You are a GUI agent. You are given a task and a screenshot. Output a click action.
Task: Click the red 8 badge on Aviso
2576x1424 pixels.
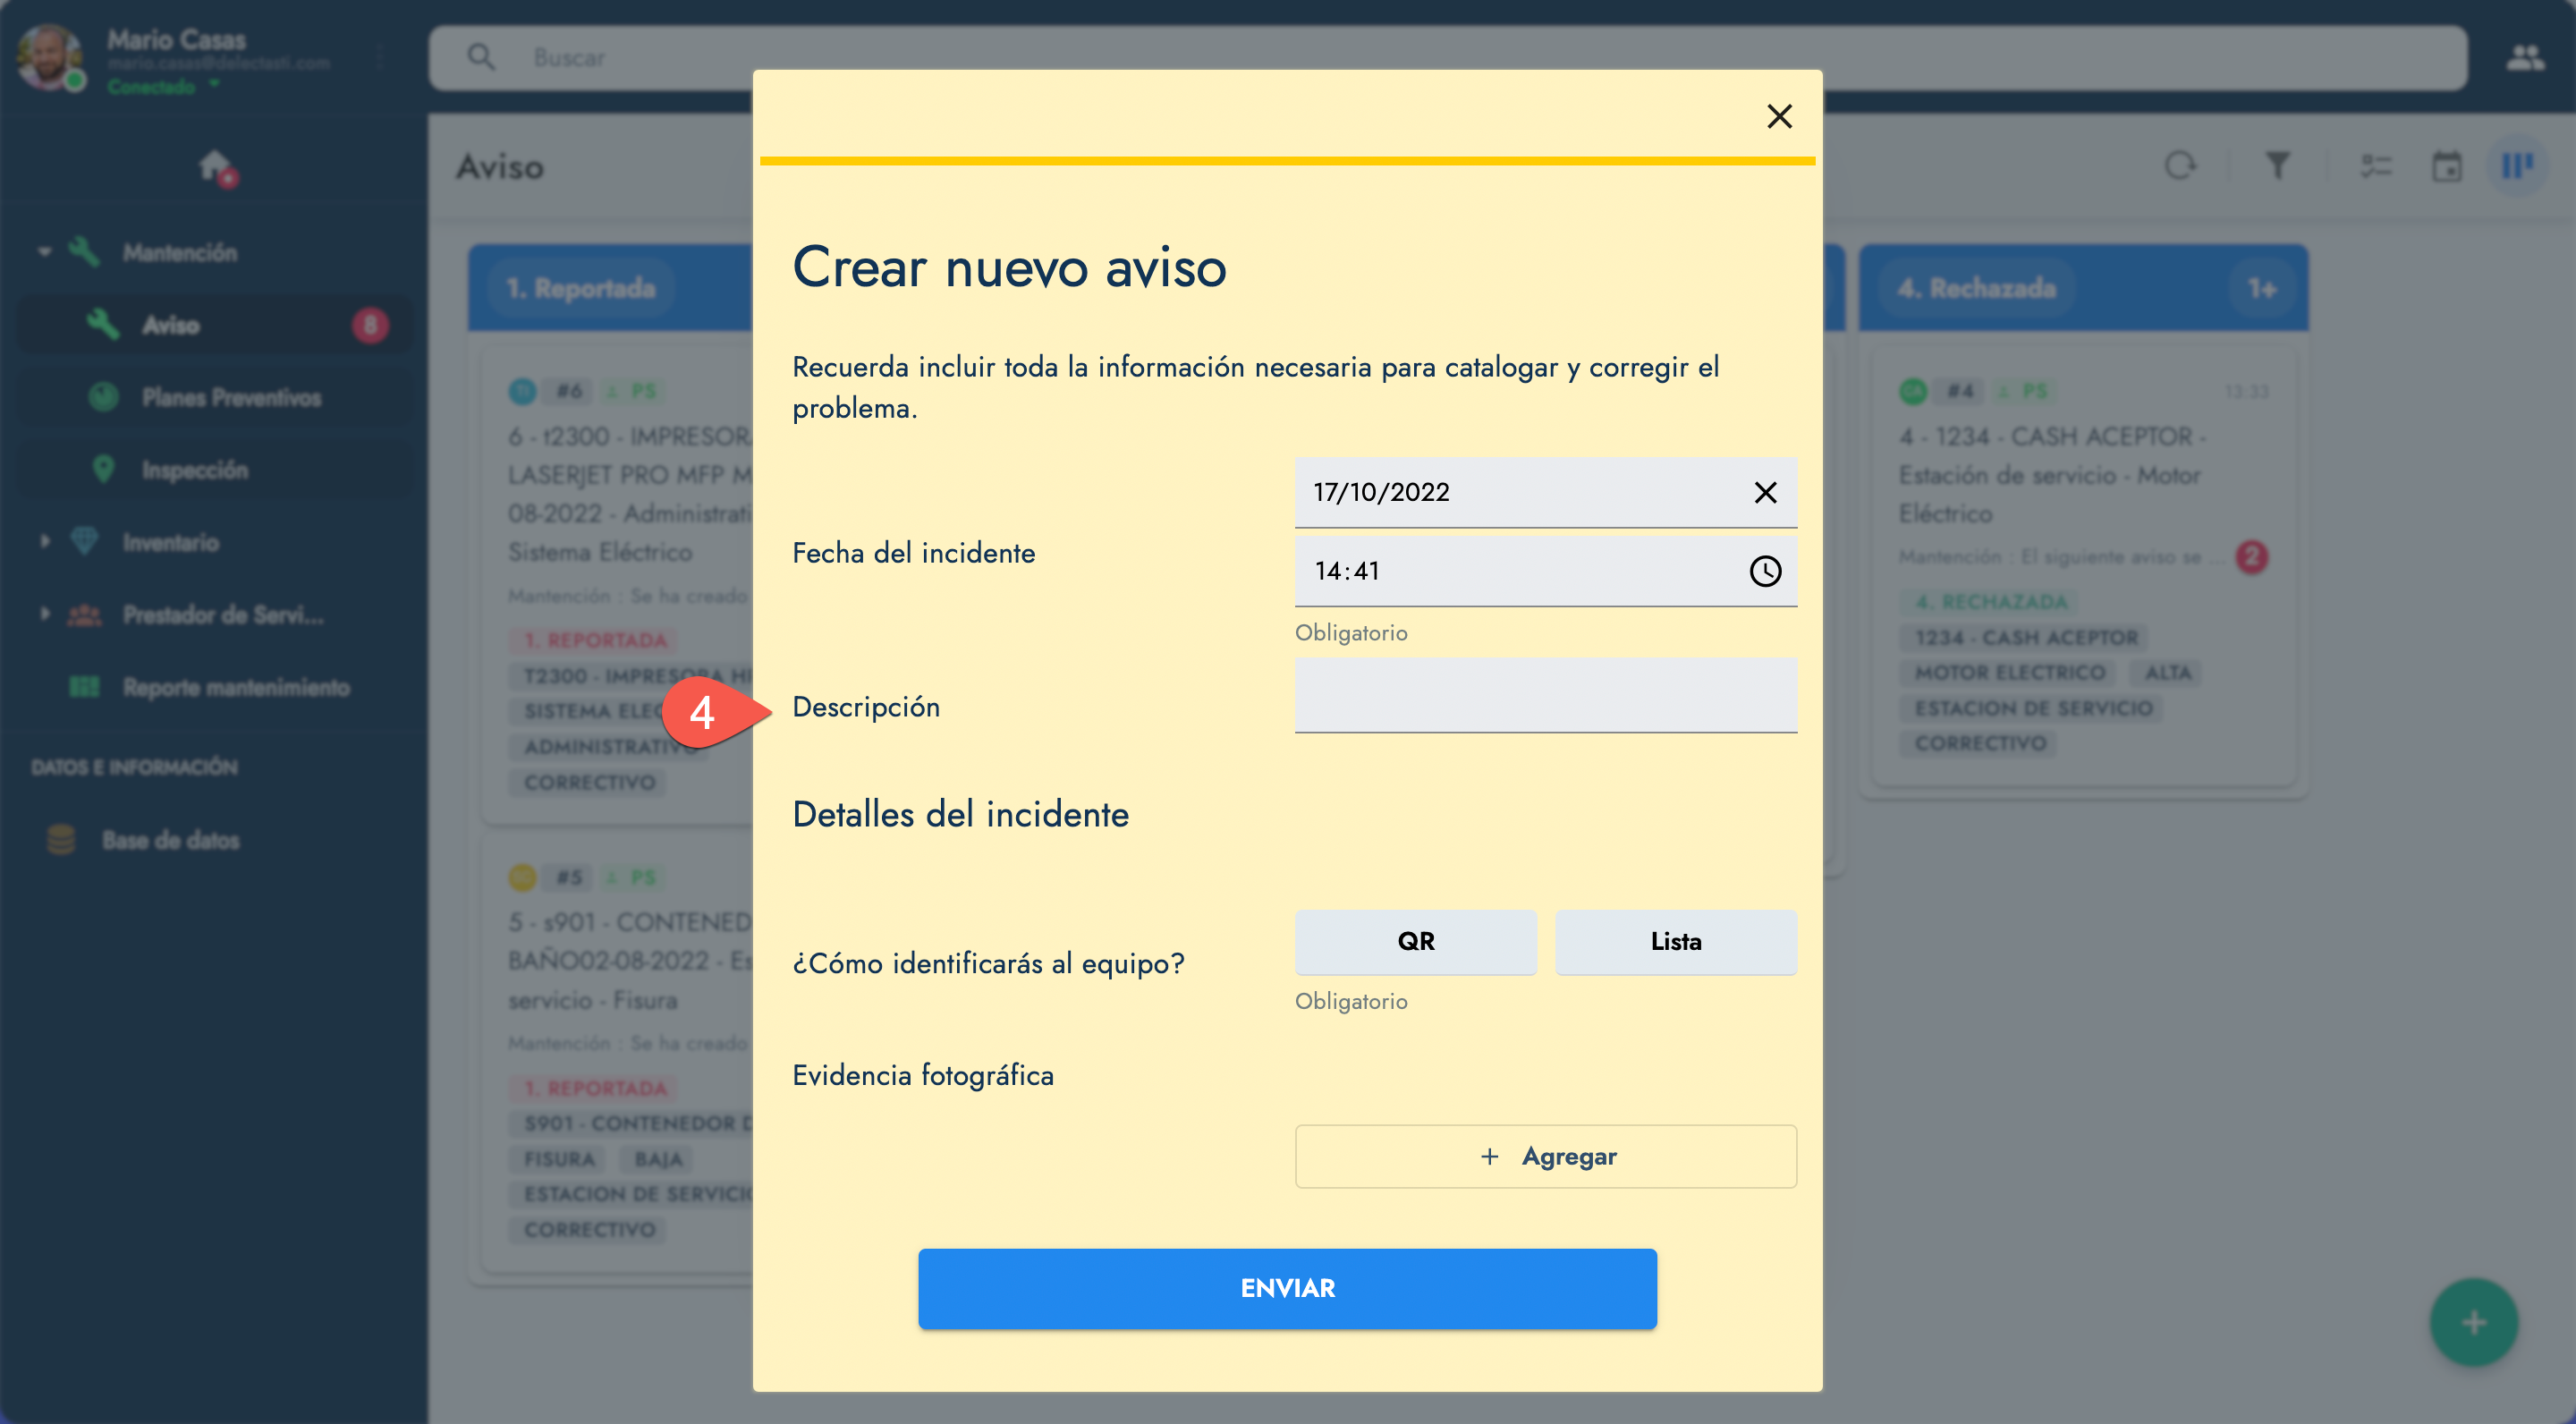click(370, 325)
